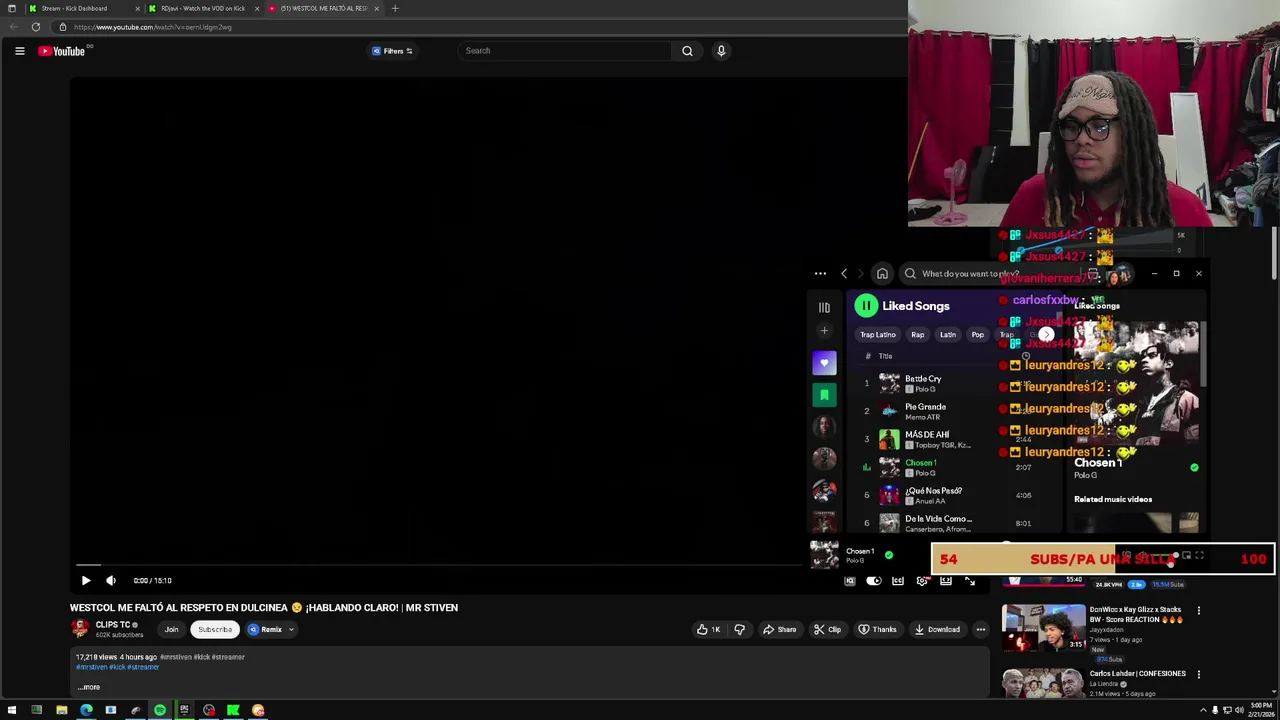This screenshot has height=720, width=1280.
Task: Show more genre chips with arrow
Action: click(1045, 335)
